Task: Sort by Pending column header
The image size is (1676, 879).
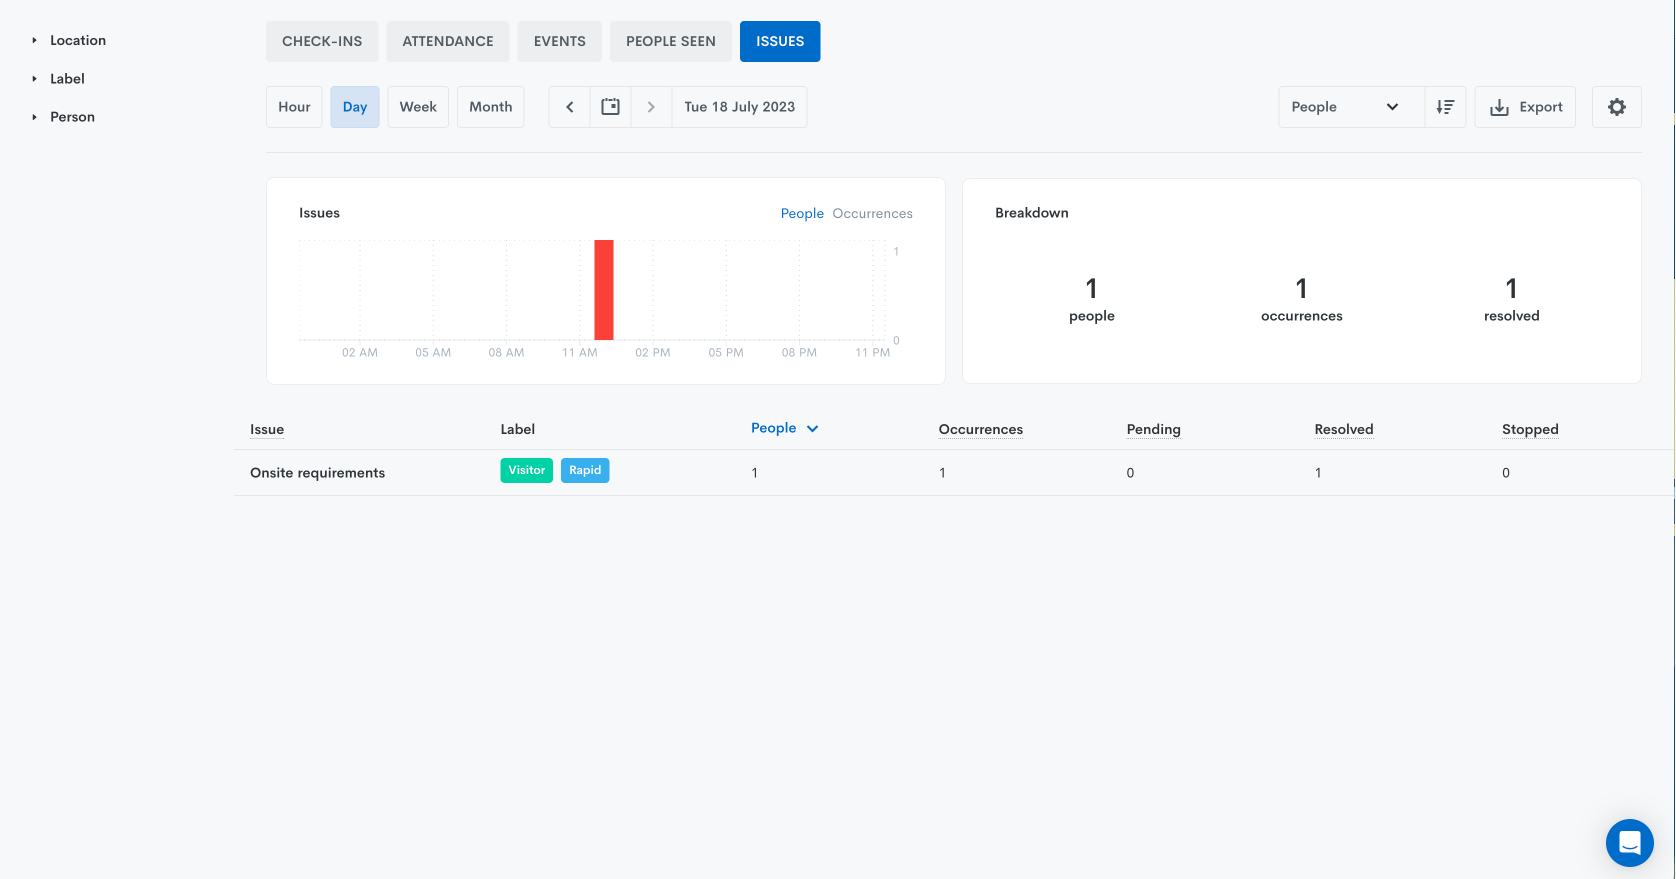Action: [1154, 429]
